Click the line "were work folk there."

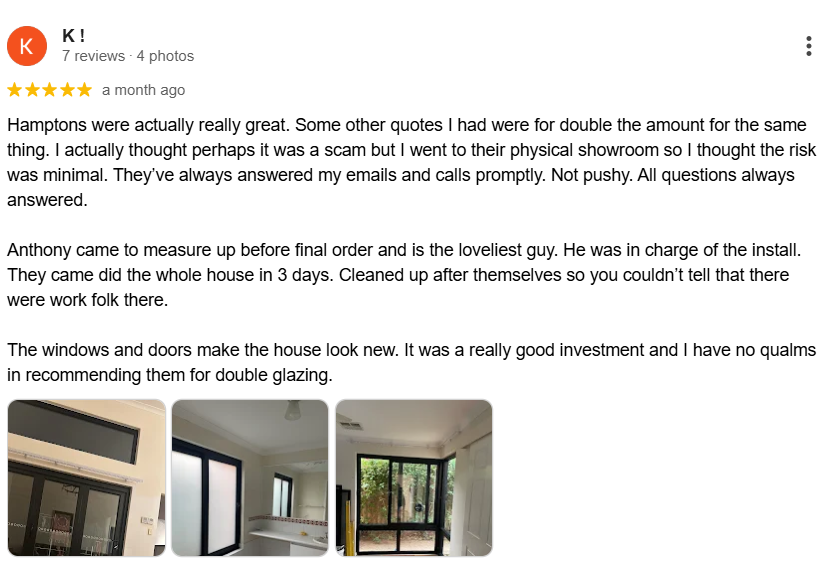tap(87, 300)
